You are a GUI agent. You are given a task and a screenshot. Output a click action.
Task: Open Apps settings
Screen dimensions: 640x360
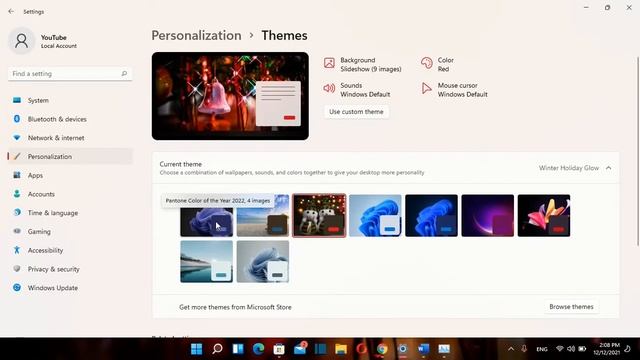pyautogui.click(x=70, y=175)
